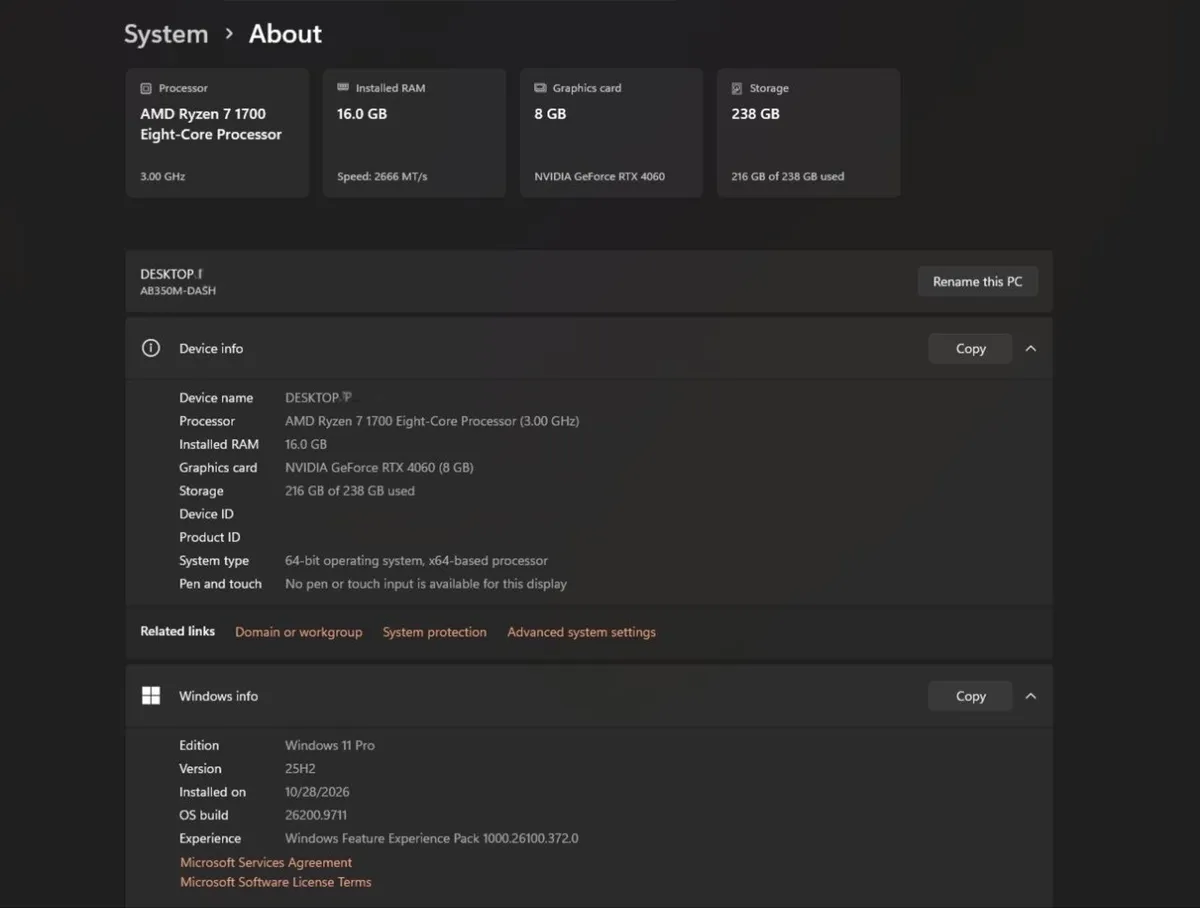Click the Rename this PC button
Viewport: 1200px width, 908px height.
coord(978,281)
